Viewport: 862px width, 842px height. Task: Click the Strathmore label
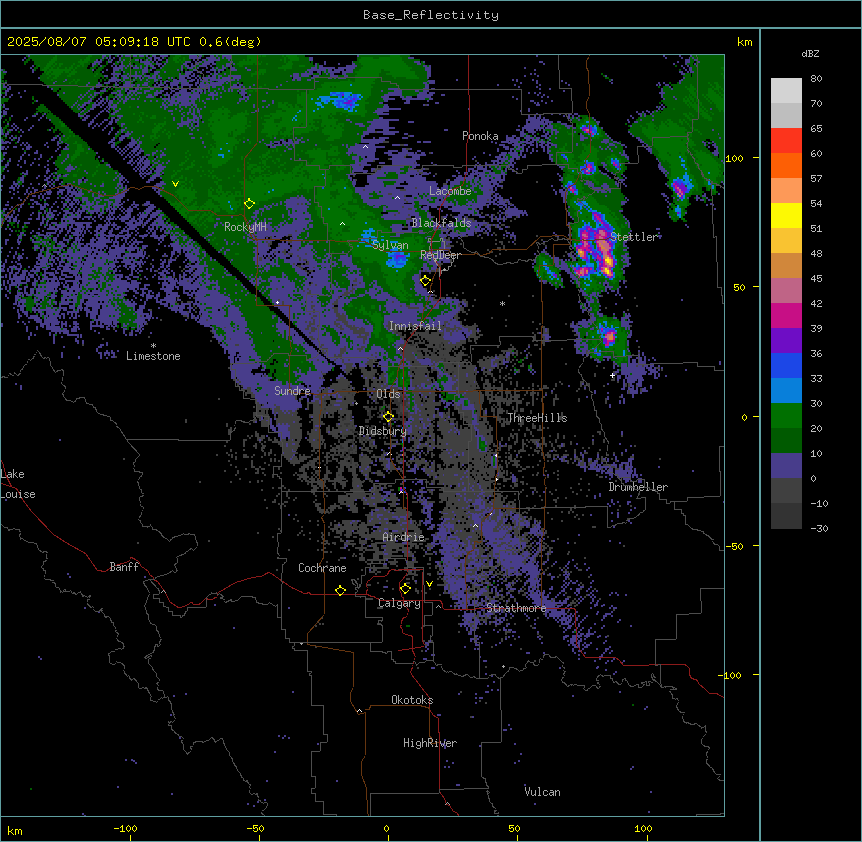point(516,608)
